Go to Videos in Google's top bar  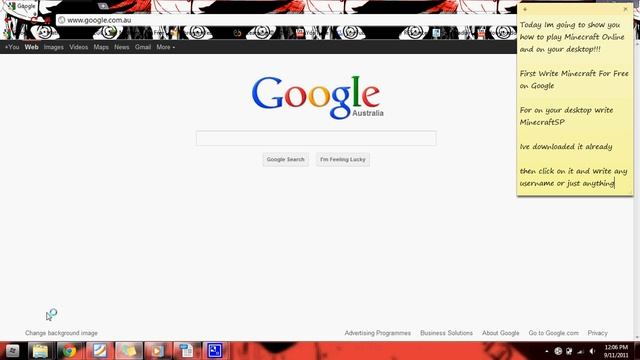coord(78,47)
